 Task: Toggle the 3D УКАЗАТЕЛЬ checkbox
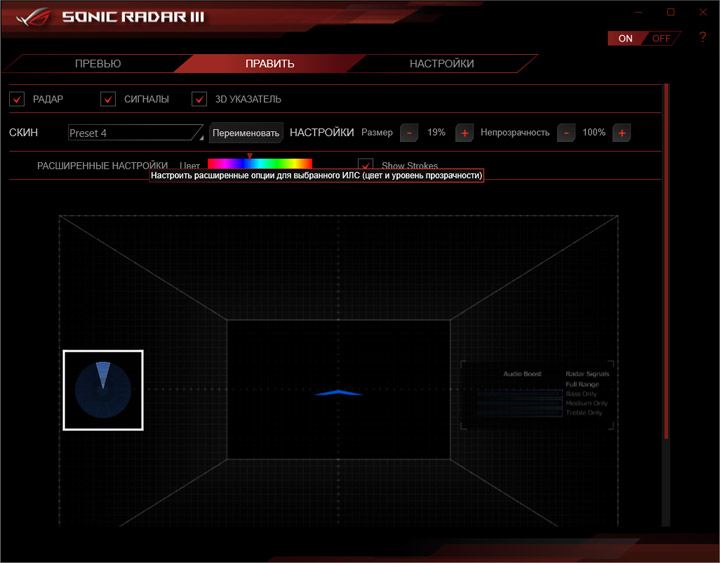pyautogui.click(x=199, y=99)
